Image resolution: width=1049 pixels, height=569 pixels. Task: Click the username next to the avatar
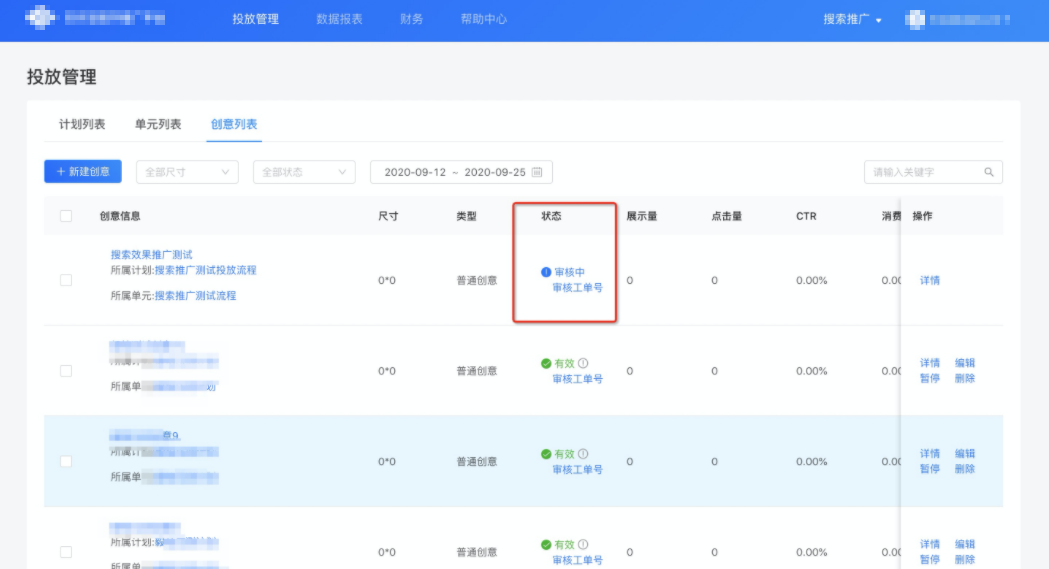coord(969,19)
